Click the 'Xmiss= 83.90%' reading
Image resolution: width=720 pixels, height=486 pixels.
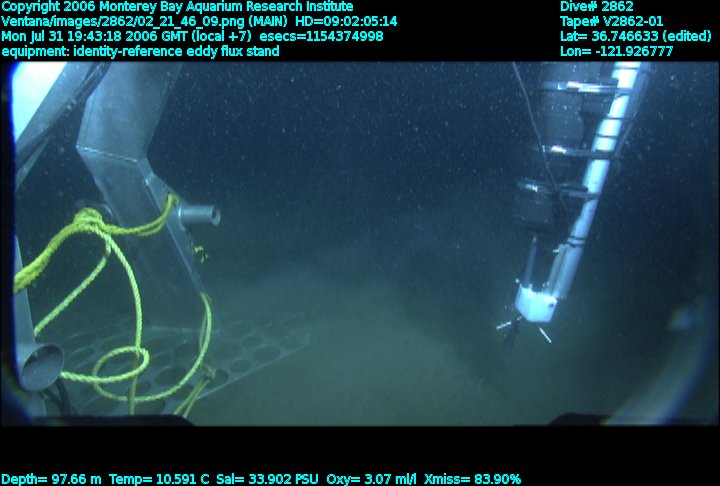(x=472, y=480)
